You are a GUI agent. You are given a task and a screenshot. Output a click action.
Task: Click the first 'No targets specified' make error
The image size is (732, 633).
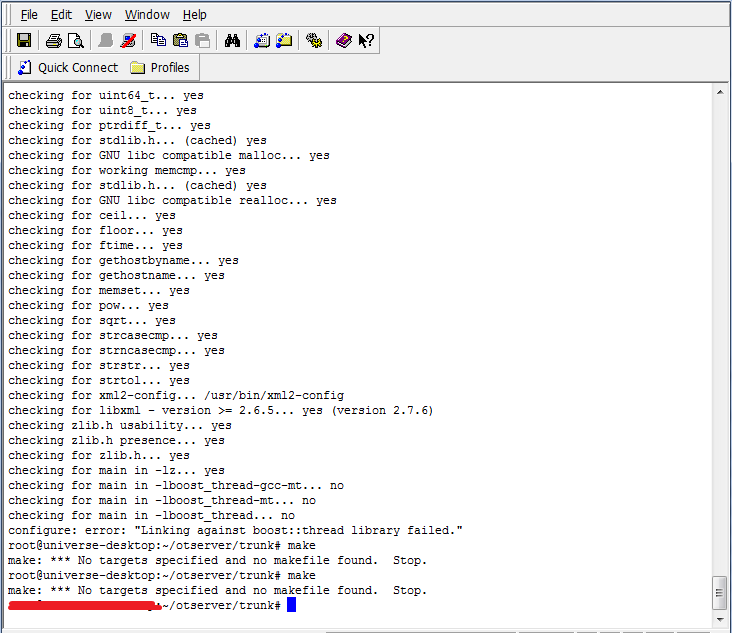pos(218,560)
